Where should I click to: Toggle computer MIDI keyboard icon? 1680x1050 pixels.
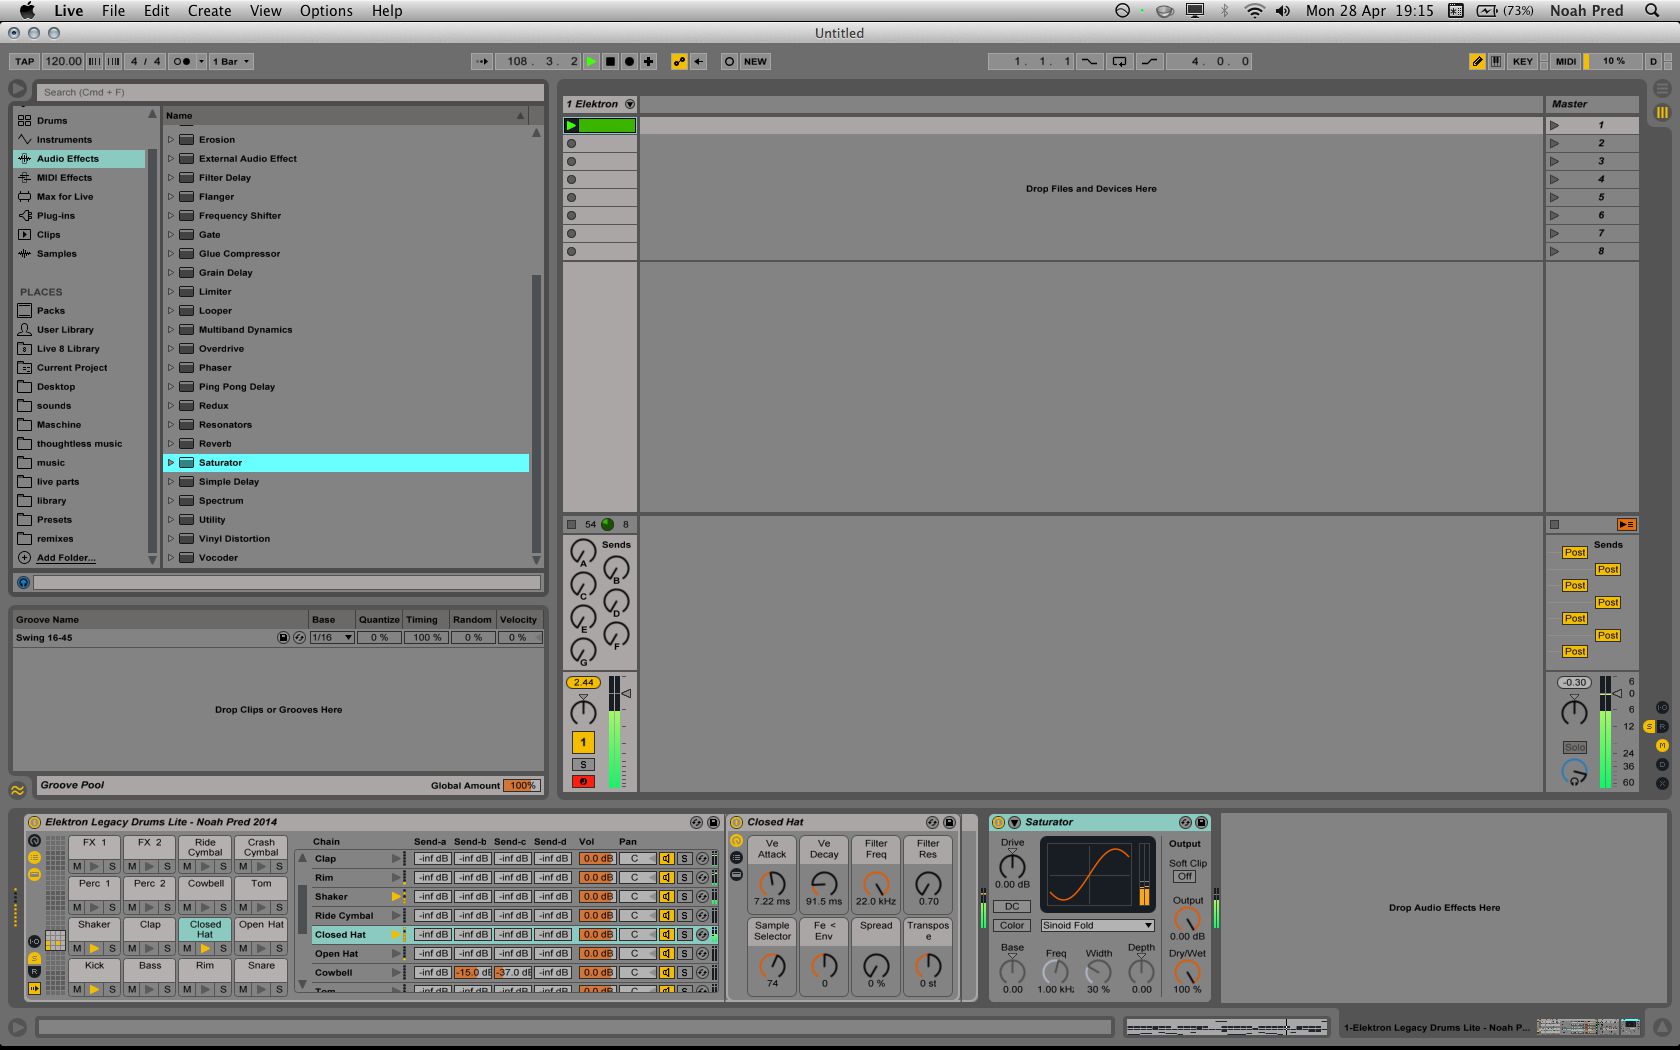click(1496, 61)
